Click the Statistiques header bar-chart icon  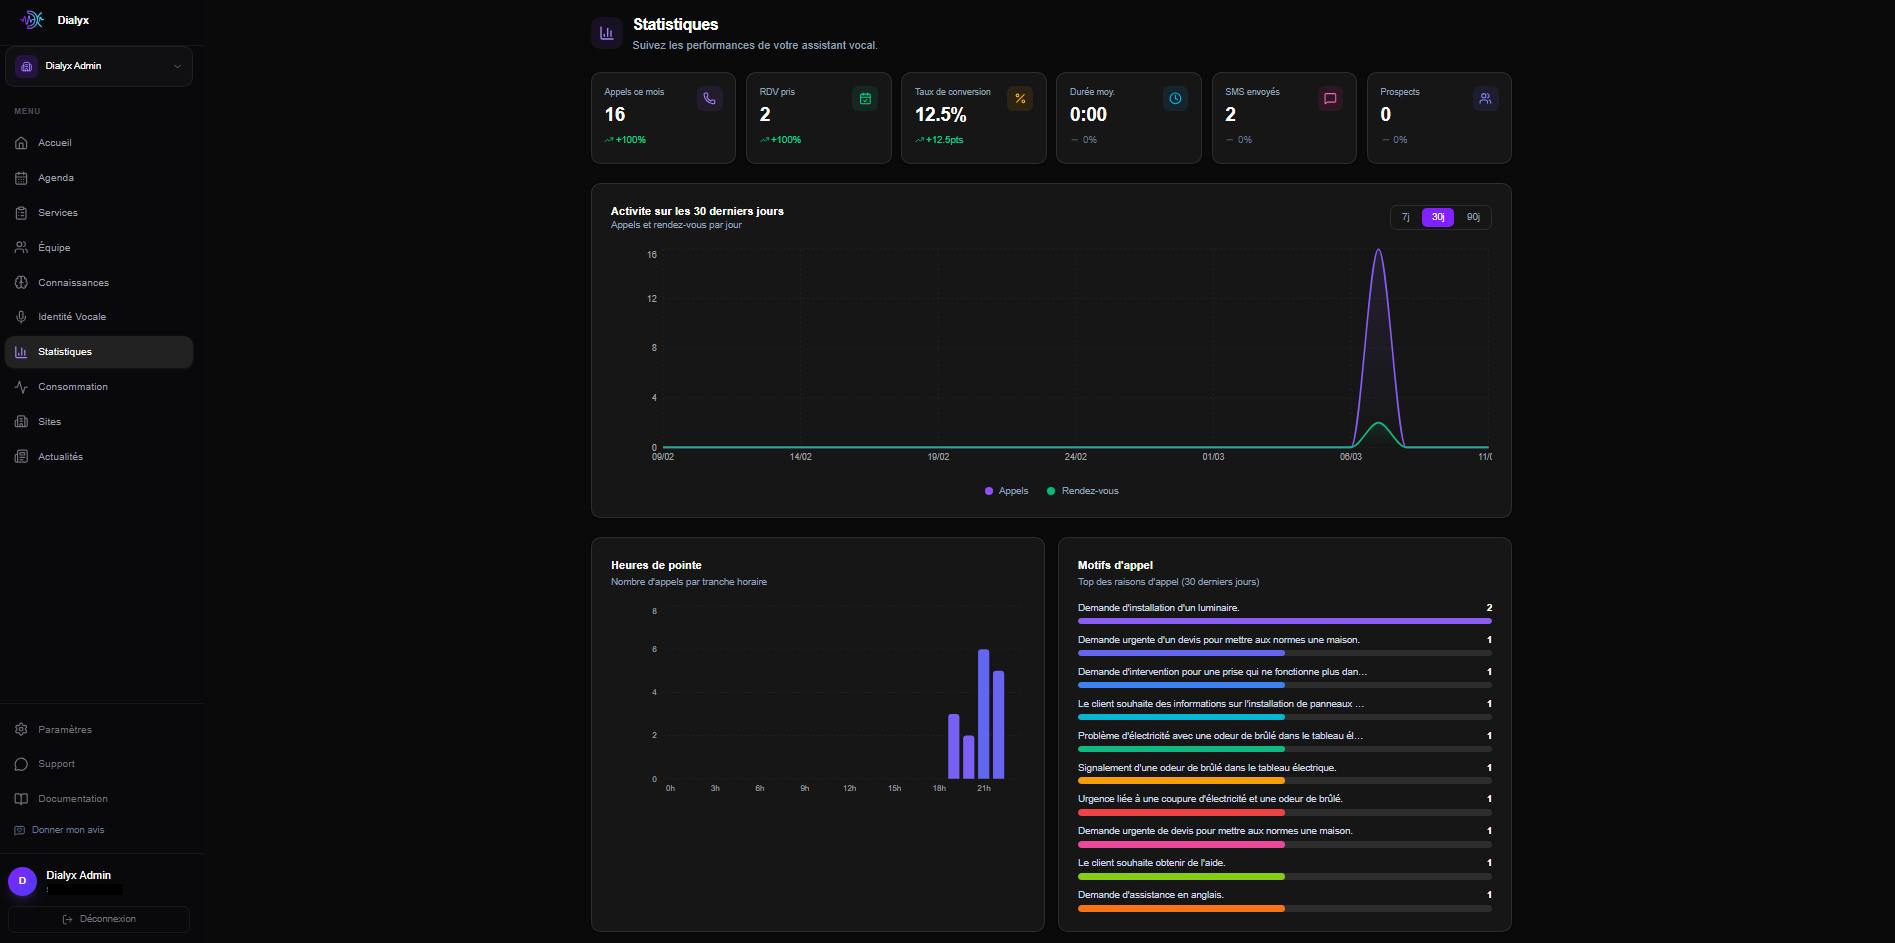[x=606, y=32]
